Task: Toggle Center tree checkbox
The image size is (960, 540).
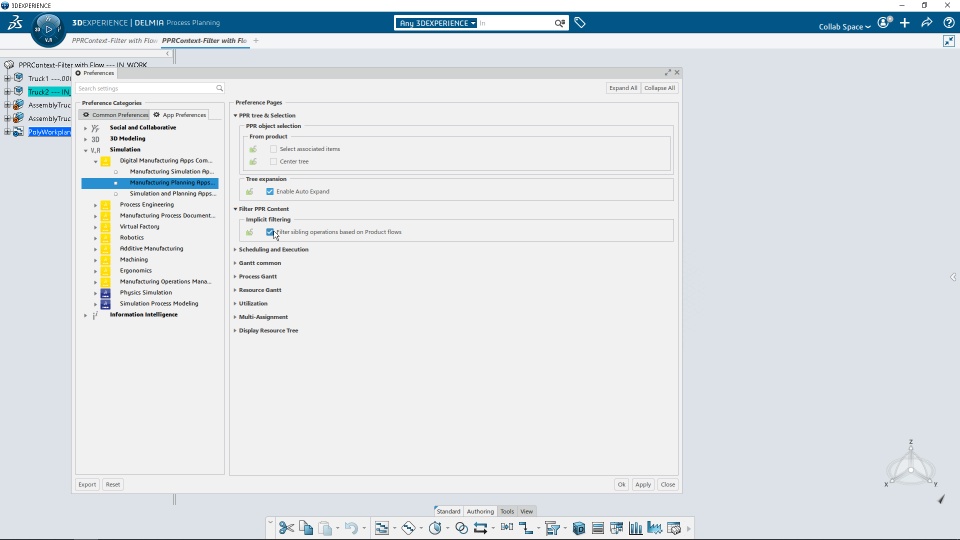Action: coord(273,162)
